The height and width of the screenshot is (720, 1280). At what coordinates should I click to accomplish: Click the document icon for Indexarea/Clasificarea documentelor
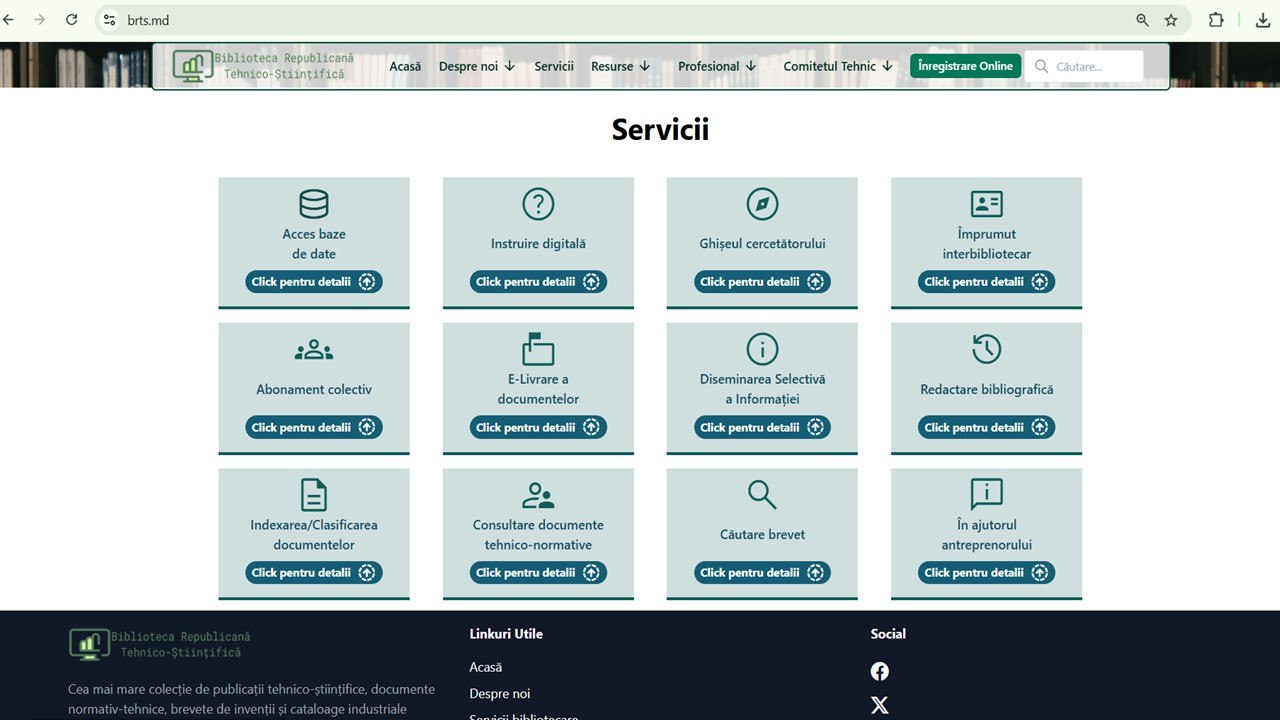[x=314, y=495]
